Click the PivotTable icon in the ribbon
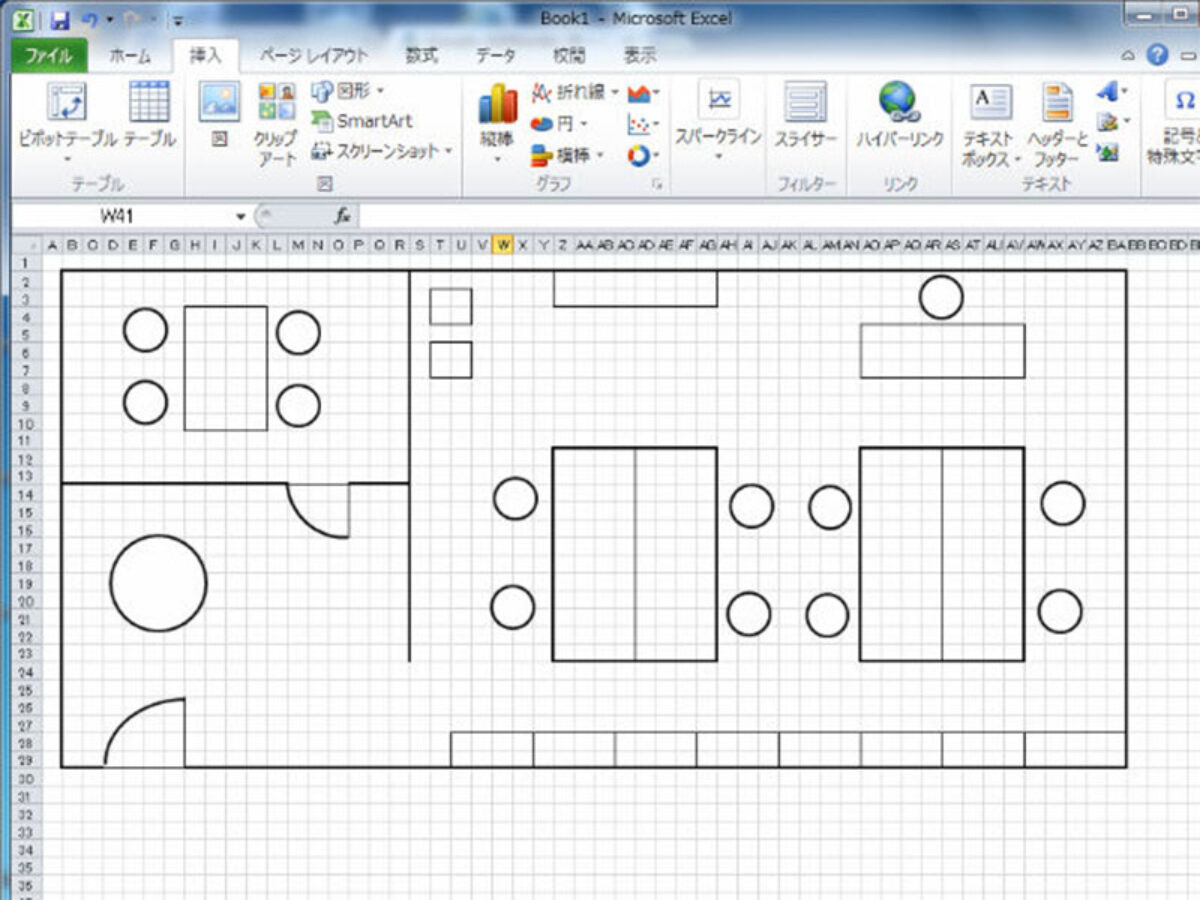The image size is (1200, 900). pos(66,103)
